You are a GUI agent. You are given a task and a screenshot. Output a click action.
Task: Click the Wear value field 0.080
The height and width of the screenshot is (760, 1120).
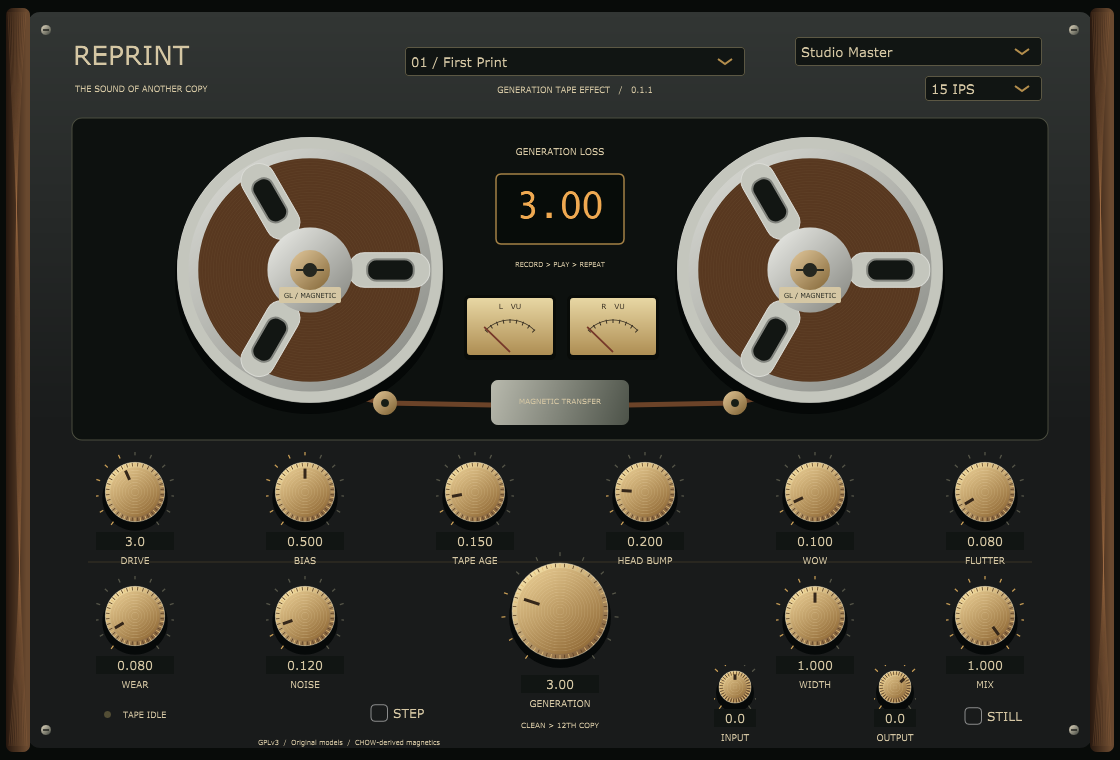click(135, 665)
